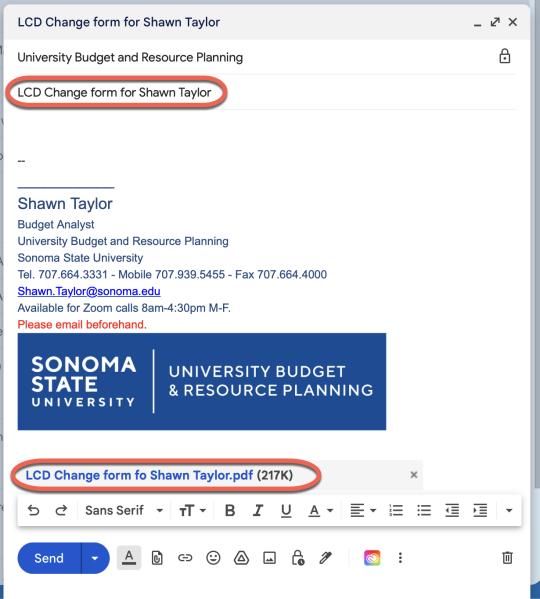The width and height of the screenshot is (540, 599).
Task: Open LCD Change form fo Shawn Taylor.pdf attachment
Action: (x=139, y=475)
